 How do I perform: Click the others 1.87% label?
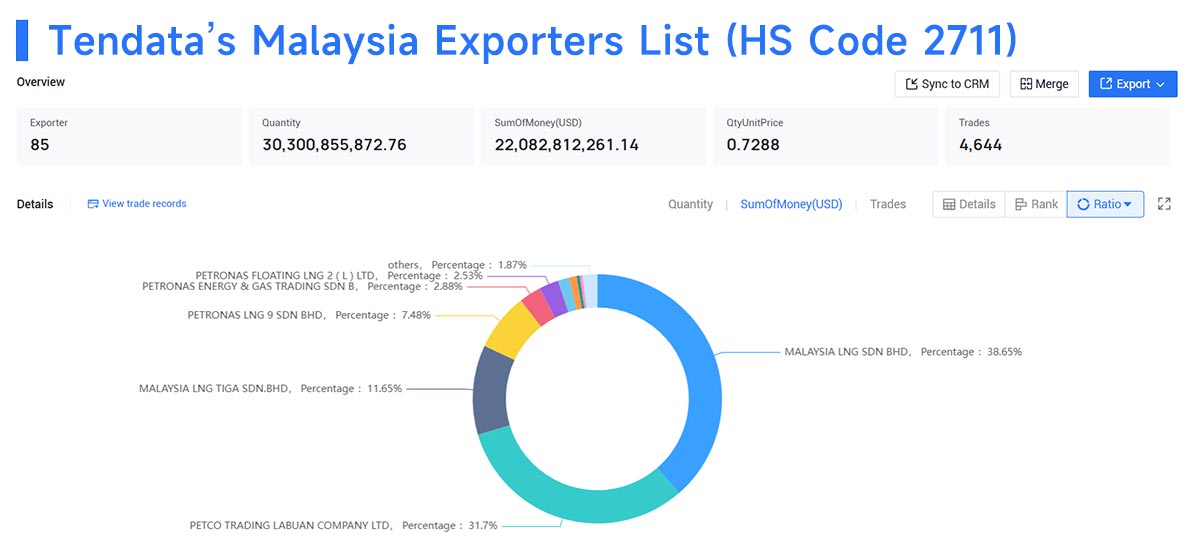click(x=455, y=265)
